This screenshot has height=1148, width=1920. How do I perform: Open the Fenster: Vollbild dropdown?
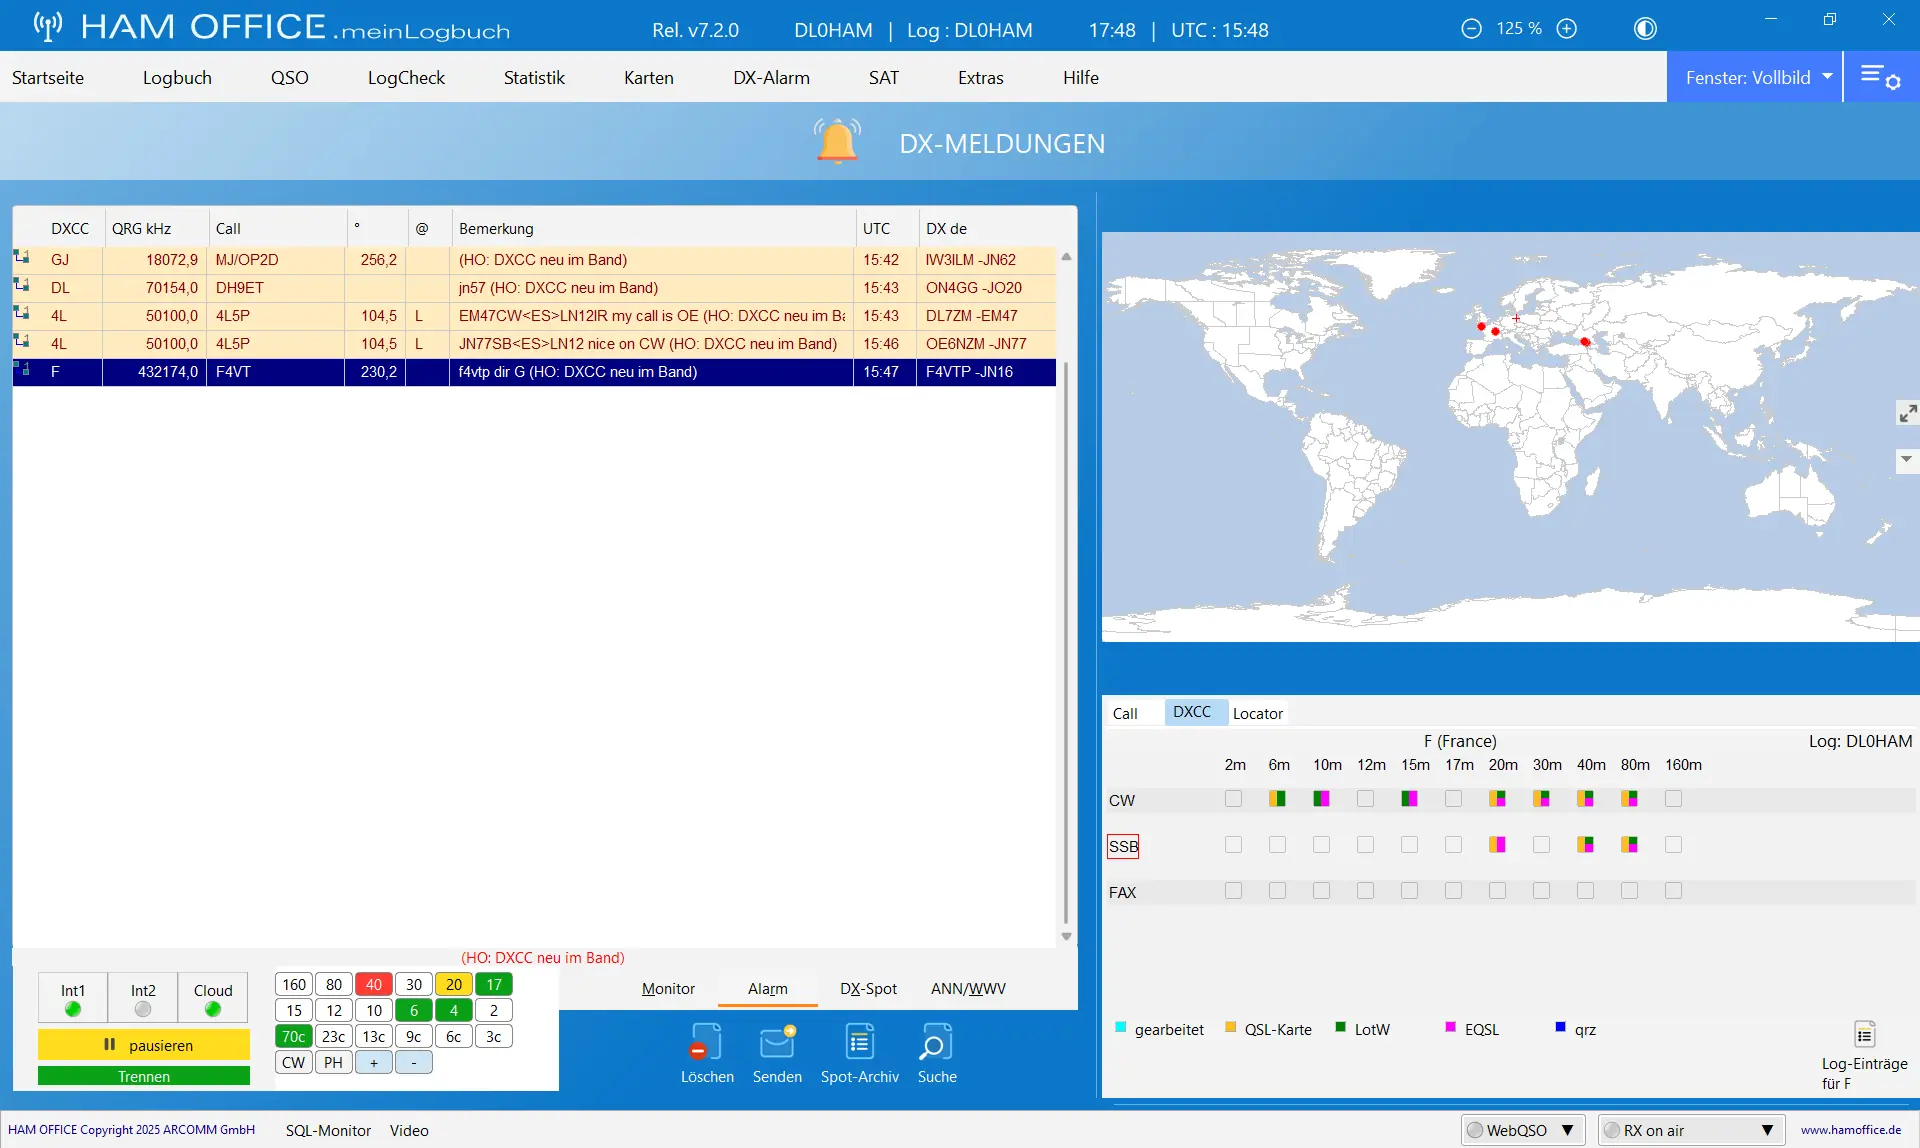click(x=1755, y=77)
